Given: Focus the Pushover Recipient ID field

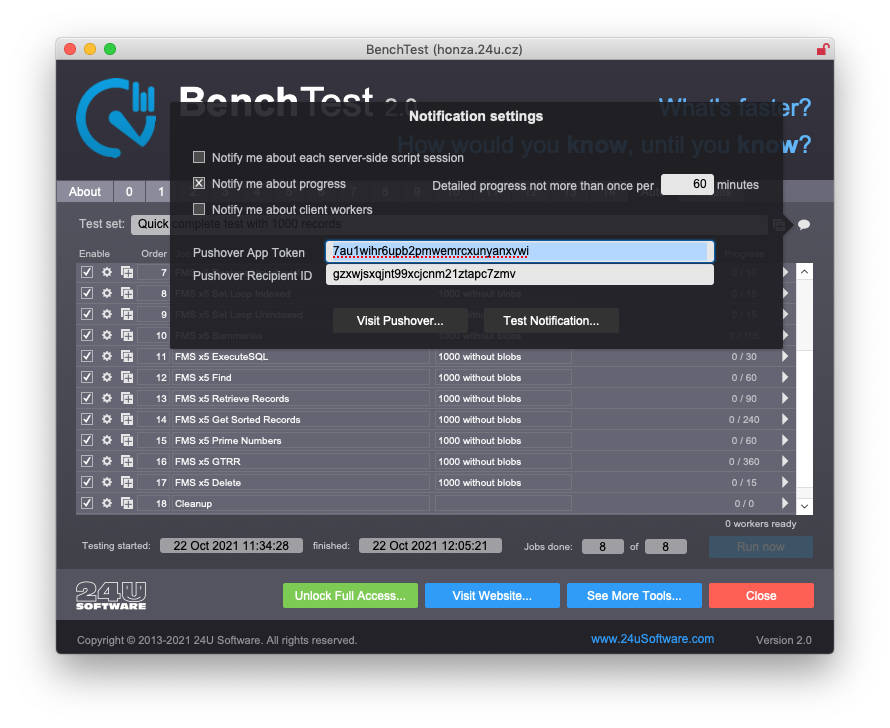Looking at the screenshot, I should (x=519, y=274).
